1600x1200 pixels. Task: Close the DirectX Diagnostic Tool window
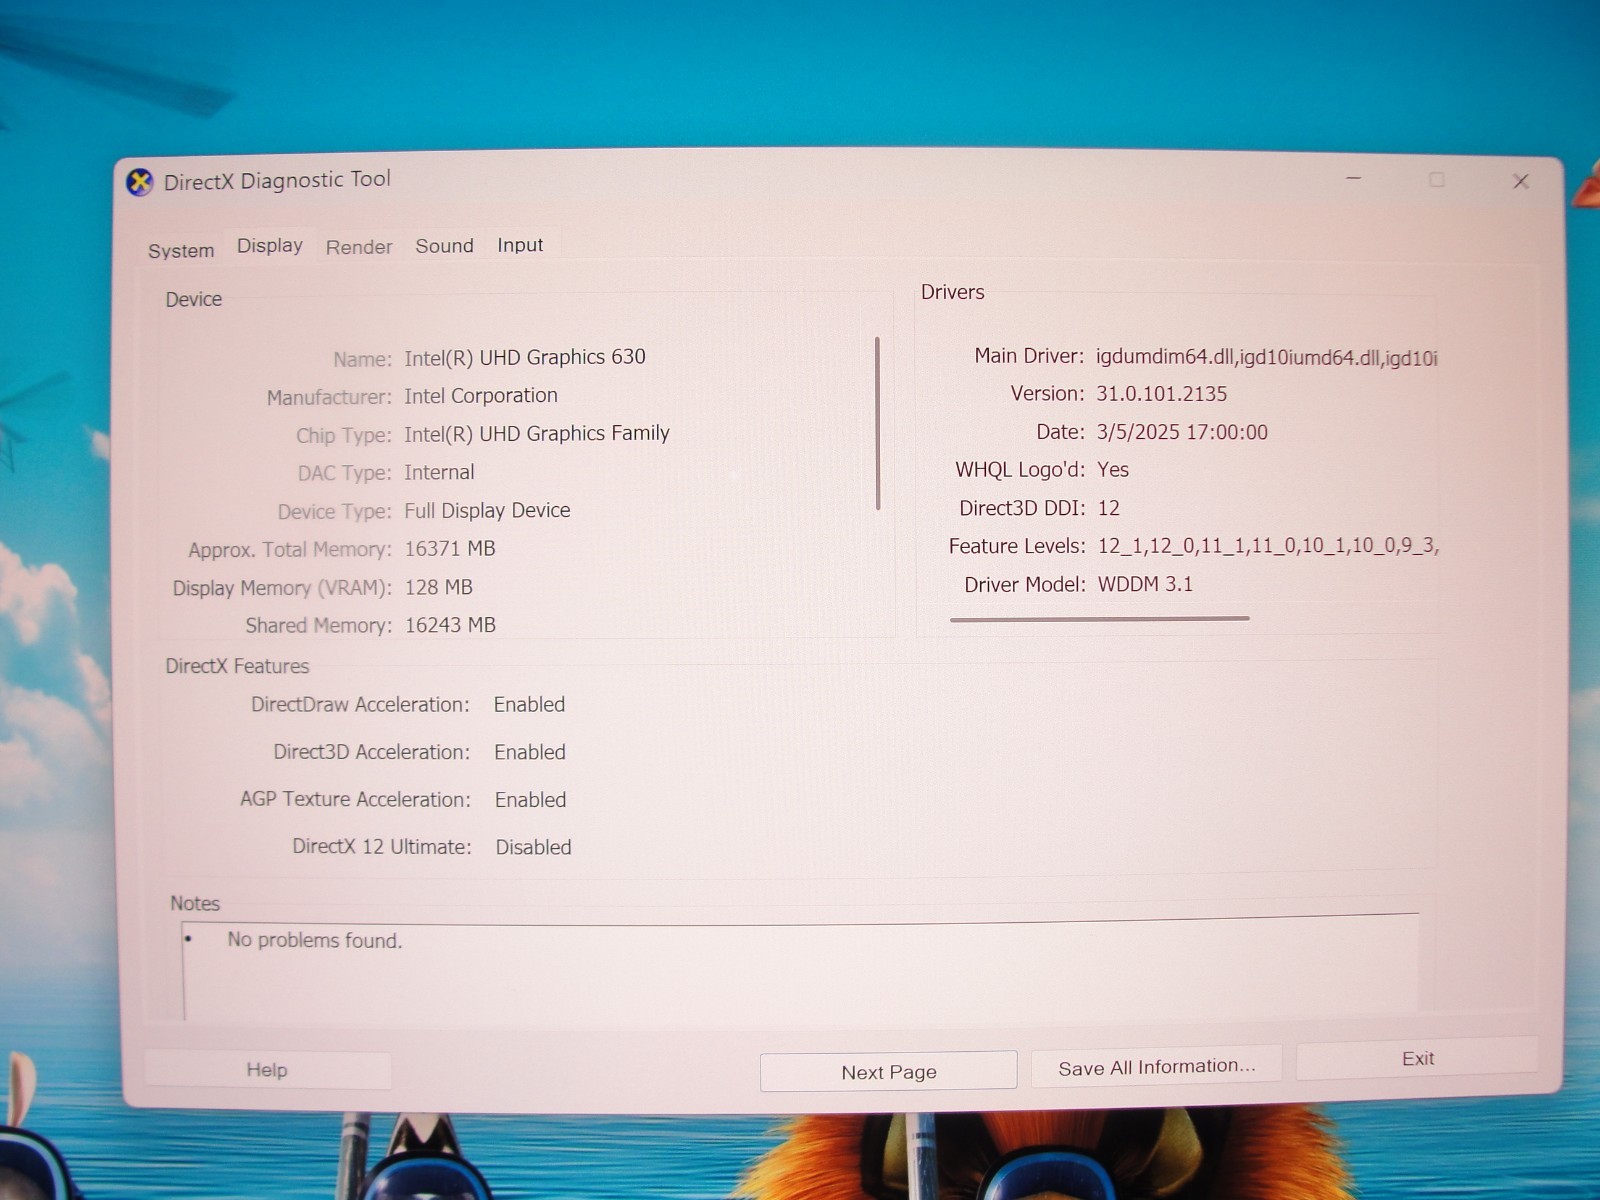coord(1521,181)
